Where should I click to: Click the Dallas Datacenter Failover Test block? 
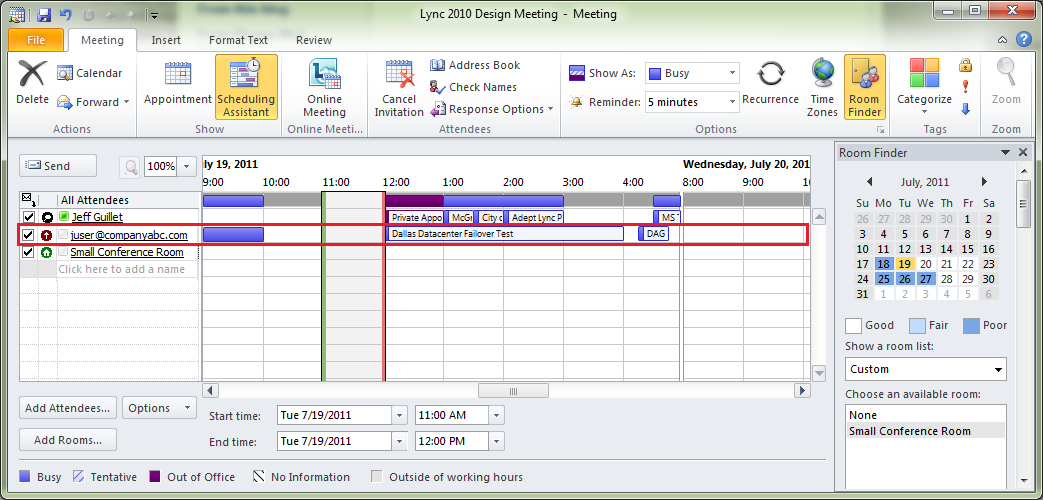[x=505, y=234]
